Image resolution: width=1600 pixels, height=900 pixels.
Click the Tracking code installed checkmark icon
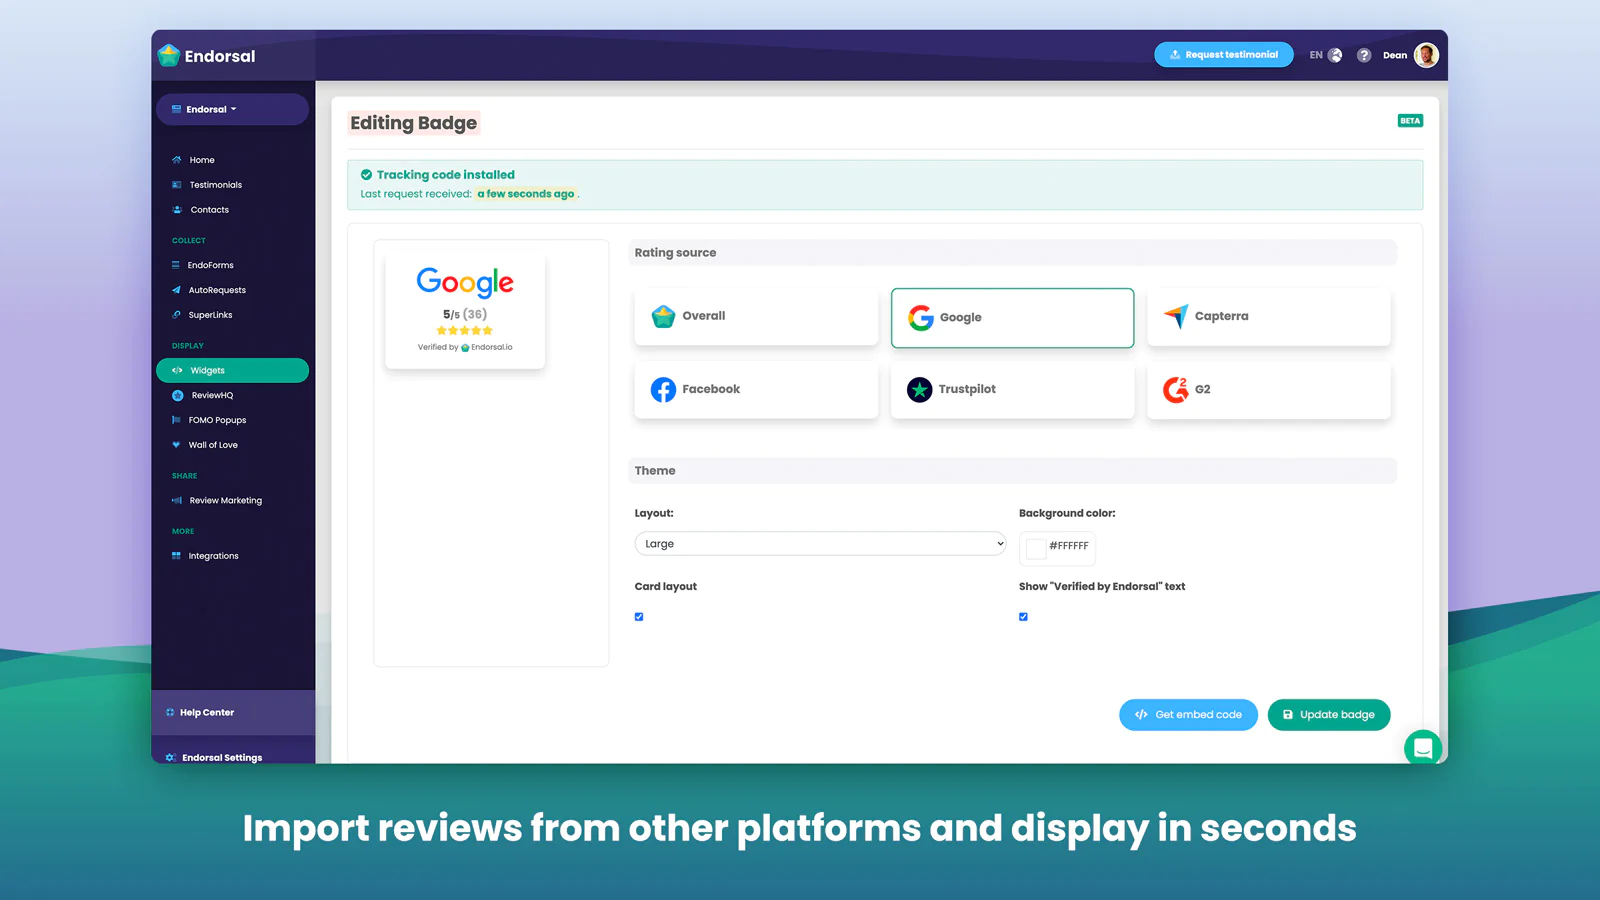pos(366,174)
